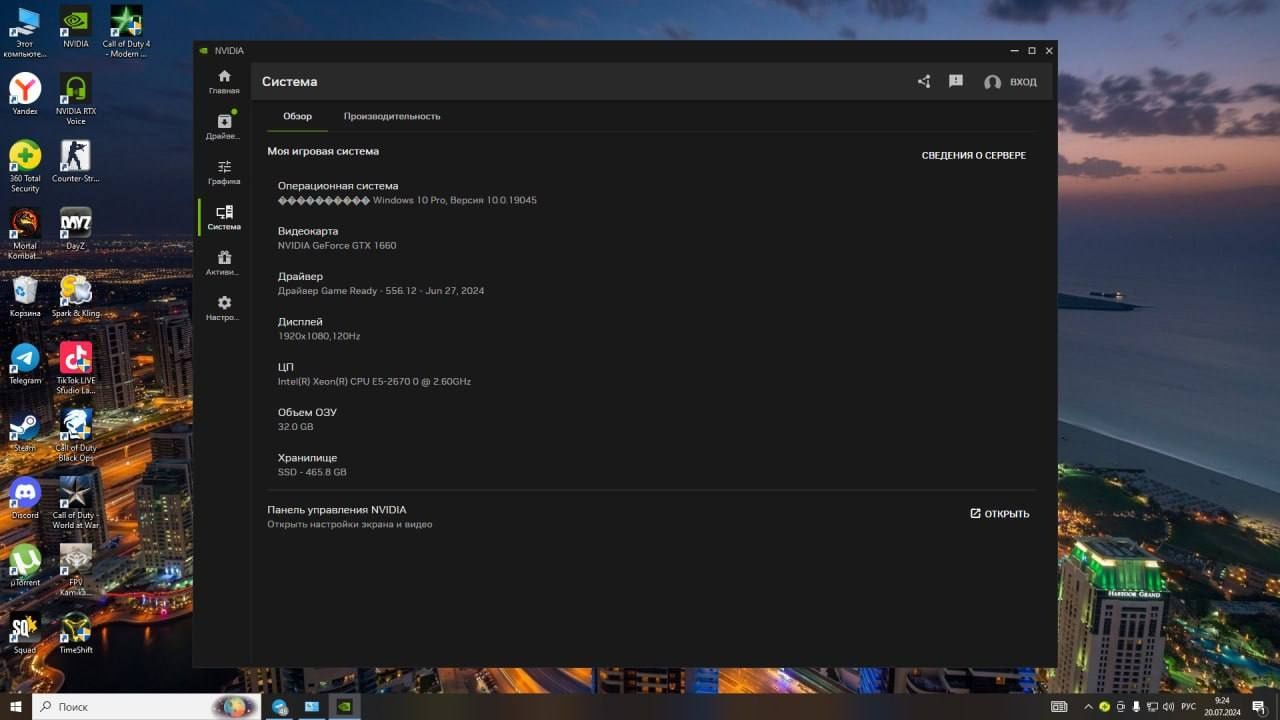This screenshot has width=1280, height=720.
Task: Select the TimeShift desktop icon
Action: pos(76,633)
